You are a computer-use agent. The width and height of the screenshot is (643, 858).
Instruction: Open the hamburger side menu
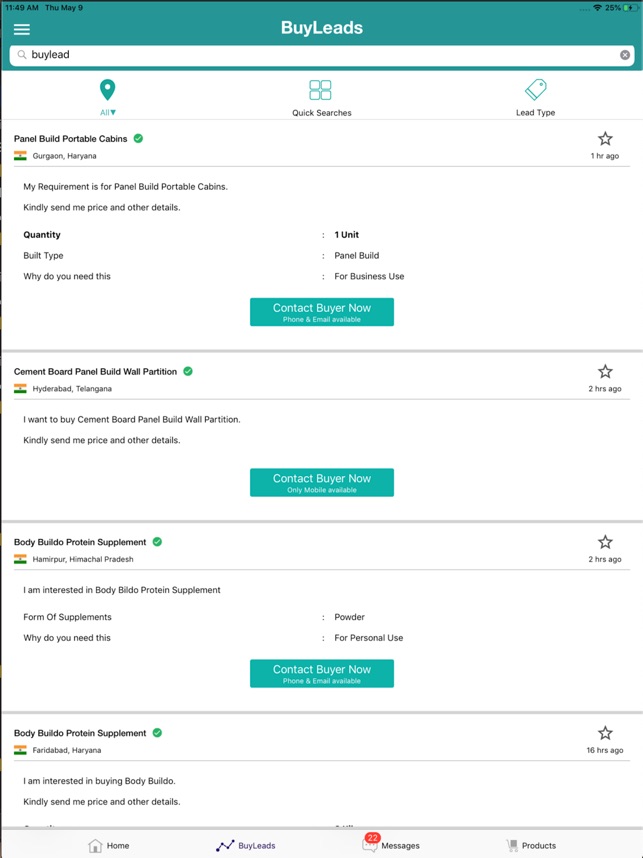point(21,29)
